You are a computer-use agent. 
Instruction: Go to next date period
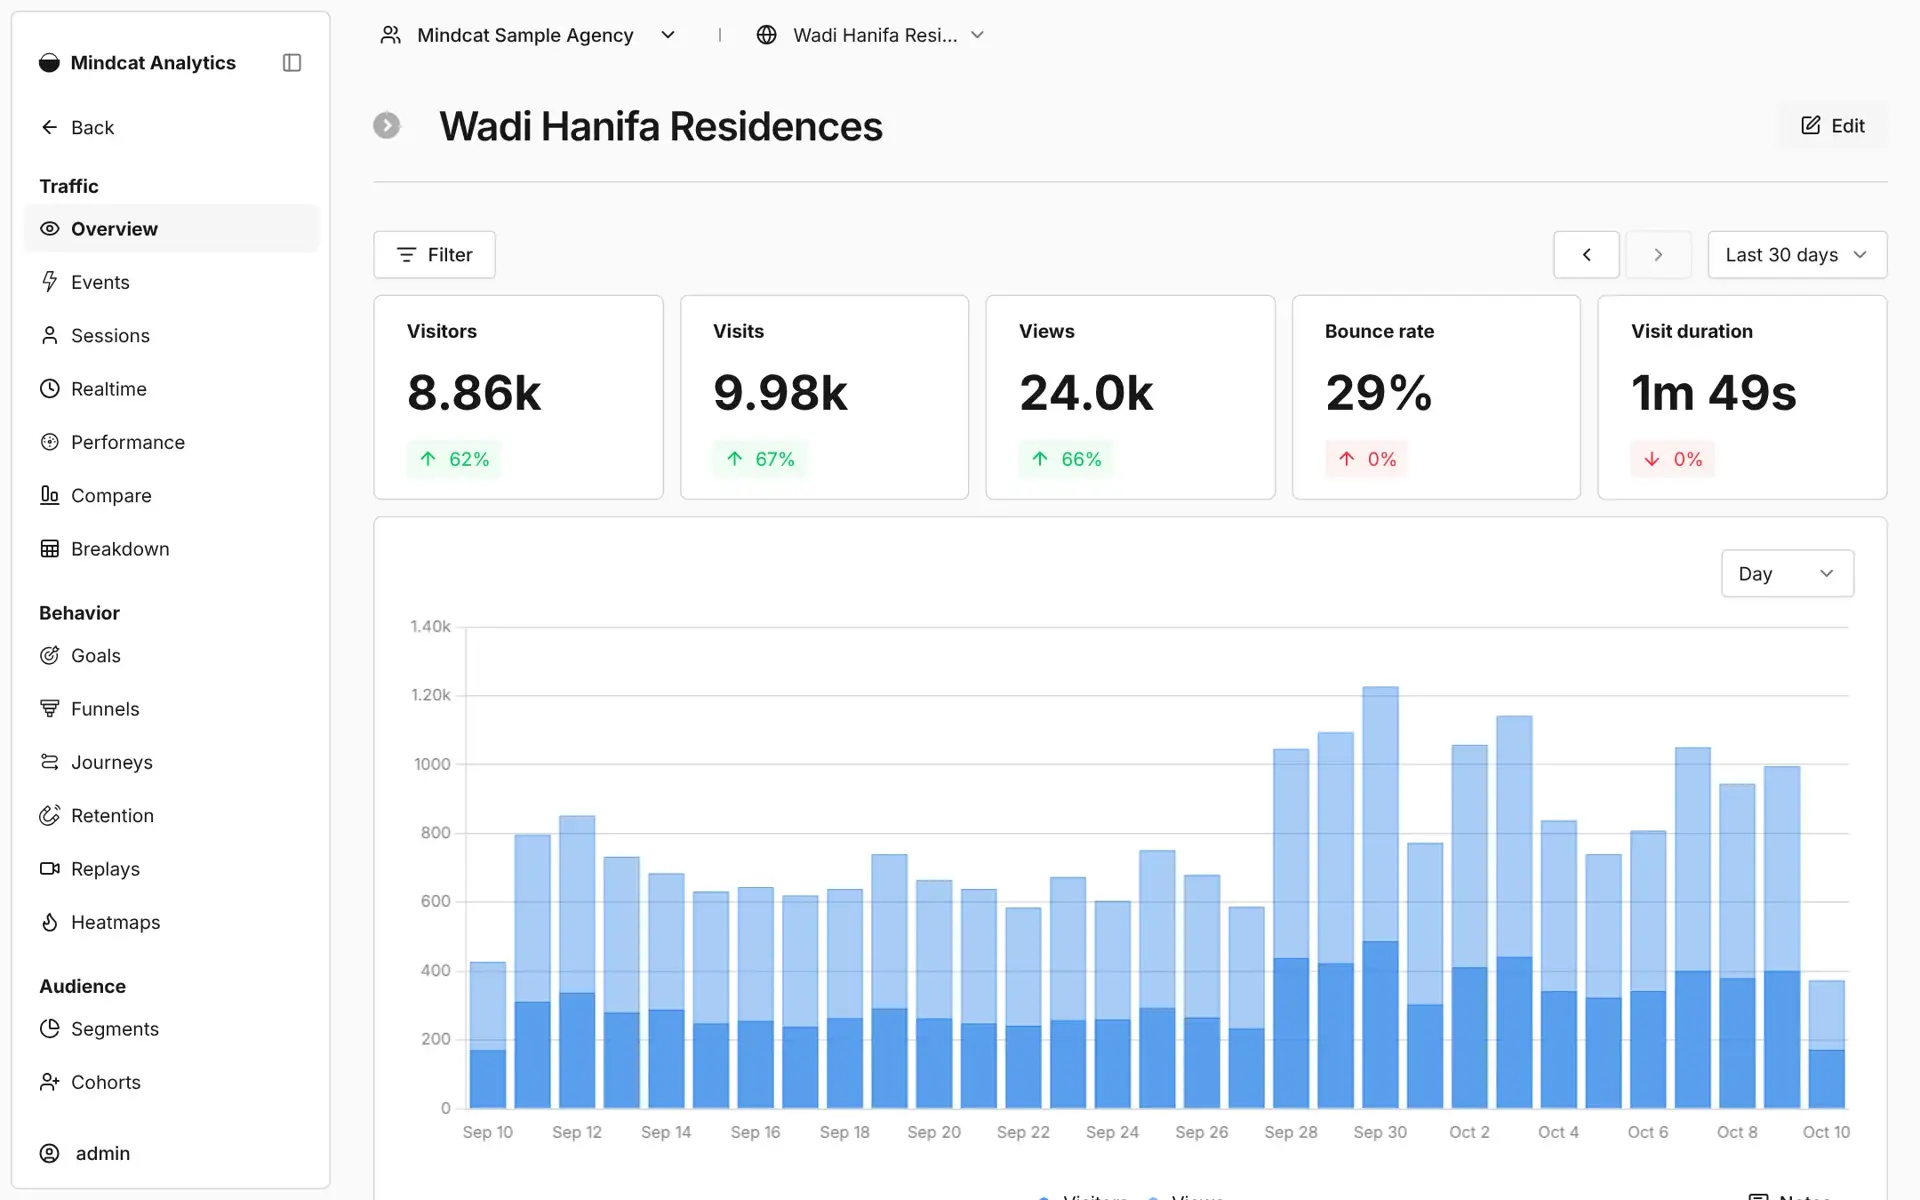coord(1658,255)
